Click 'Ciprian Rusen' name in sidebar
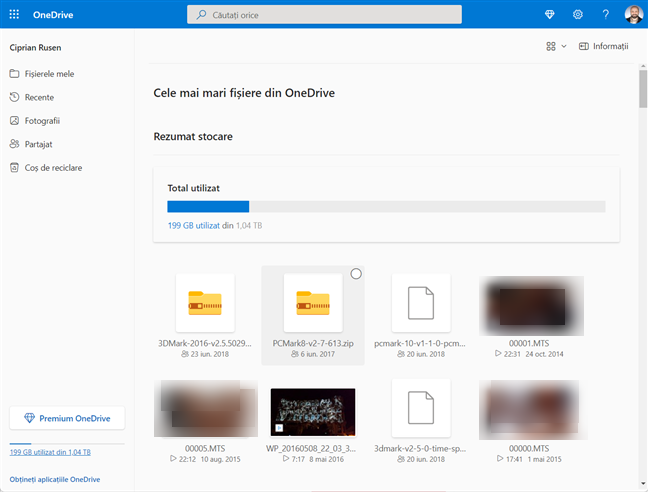This screenshot has width=648, height=492. coord(36,48)
